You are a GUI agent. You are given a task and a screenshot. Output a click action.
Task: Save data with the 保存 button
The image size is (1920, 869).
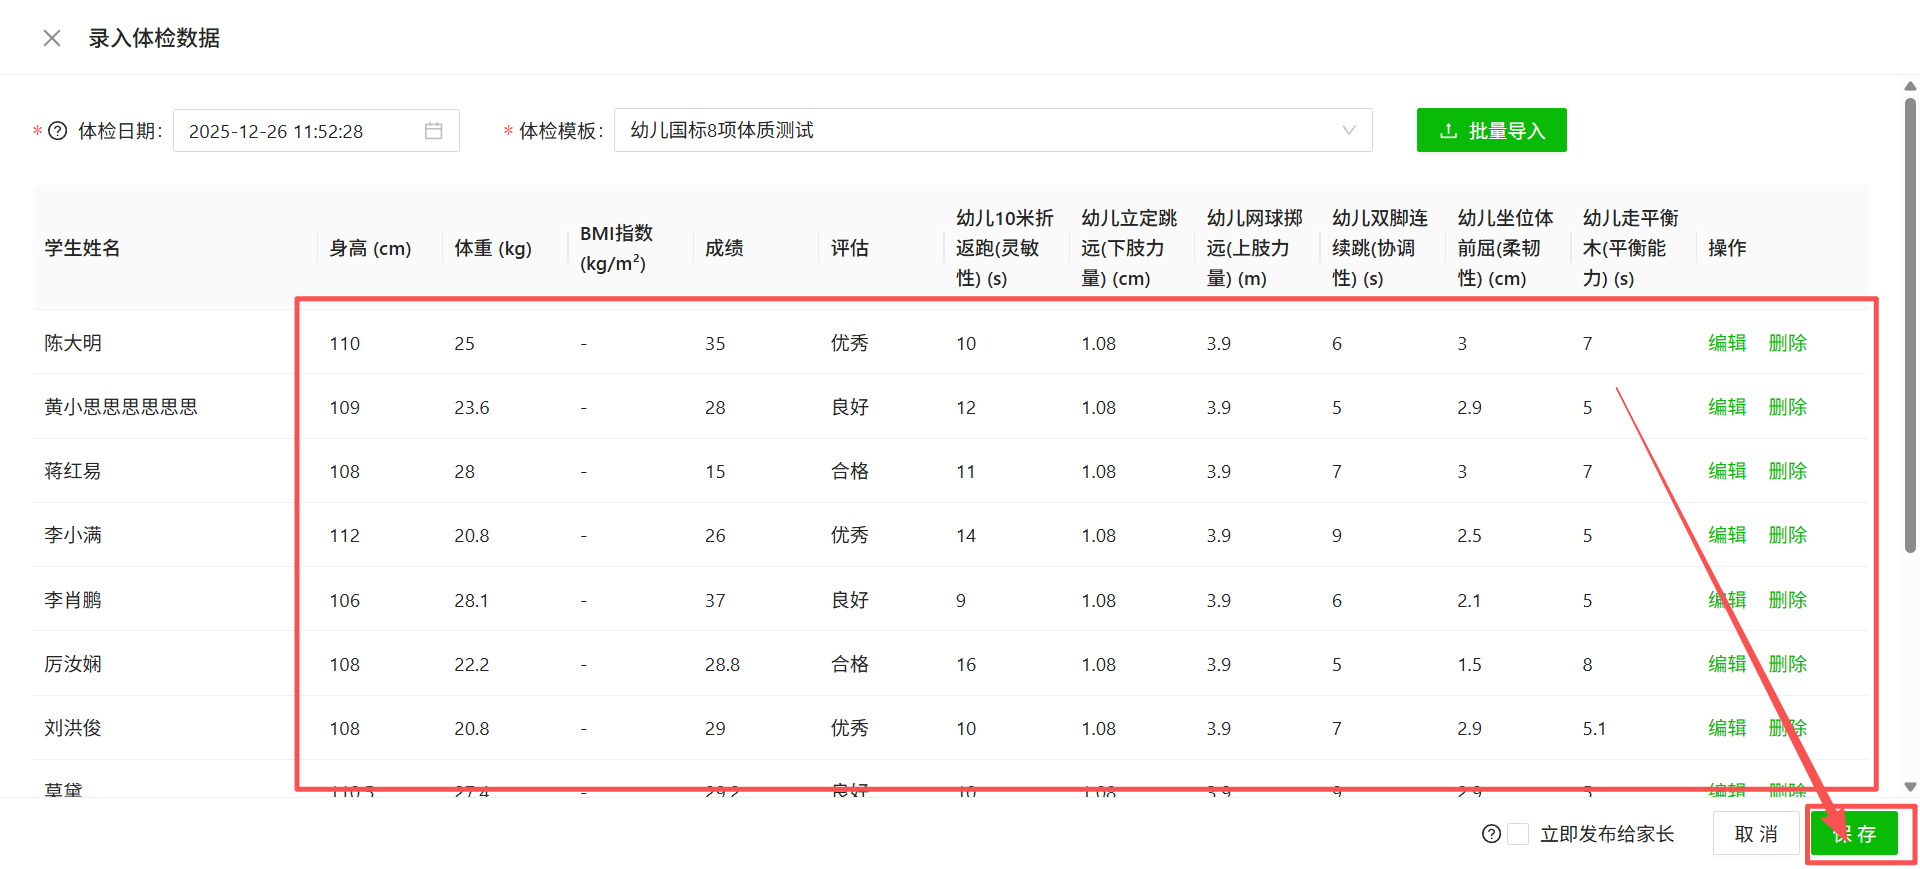[1854, 834]
